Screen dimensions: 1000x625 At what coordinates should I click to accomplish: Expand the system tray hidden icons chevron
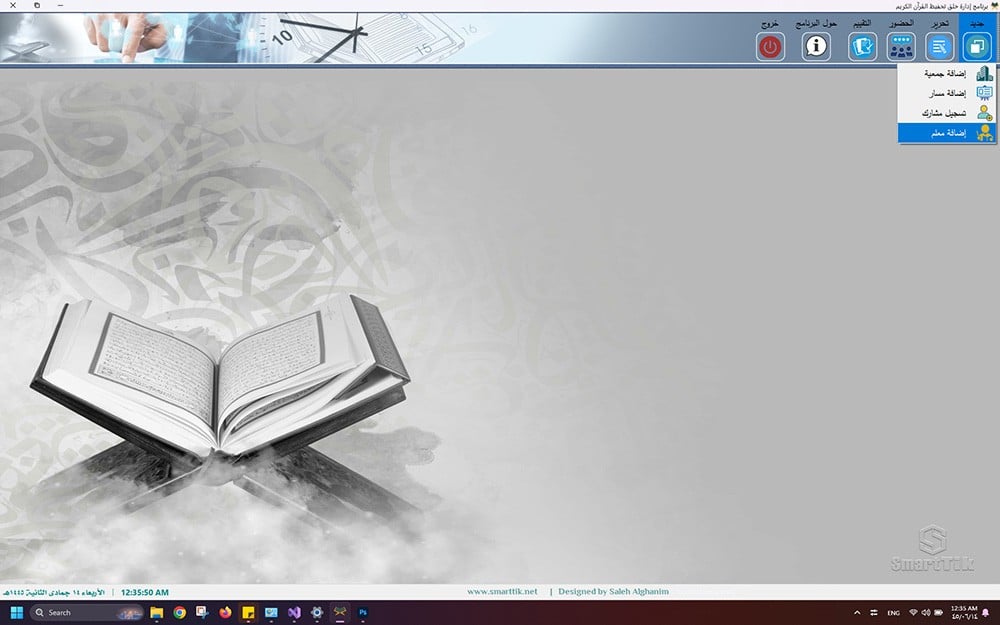(856, 612)
